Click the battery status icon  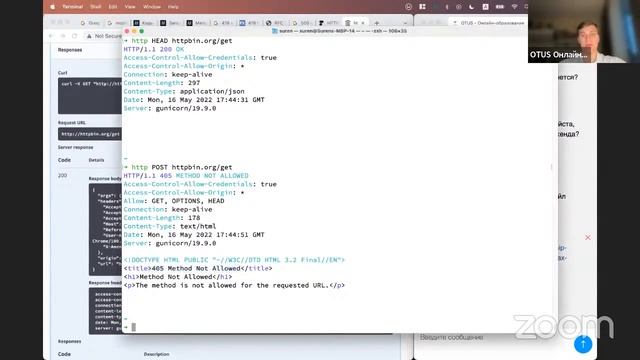(500, 7)
